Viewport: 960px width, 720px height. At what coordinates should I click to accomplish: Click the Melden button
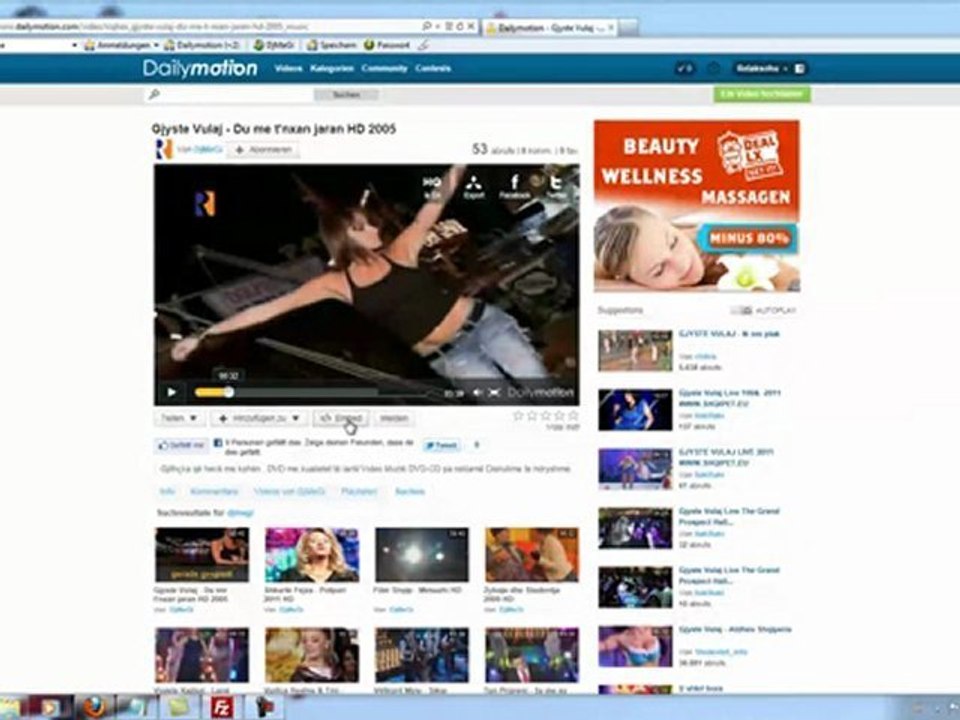394,418
